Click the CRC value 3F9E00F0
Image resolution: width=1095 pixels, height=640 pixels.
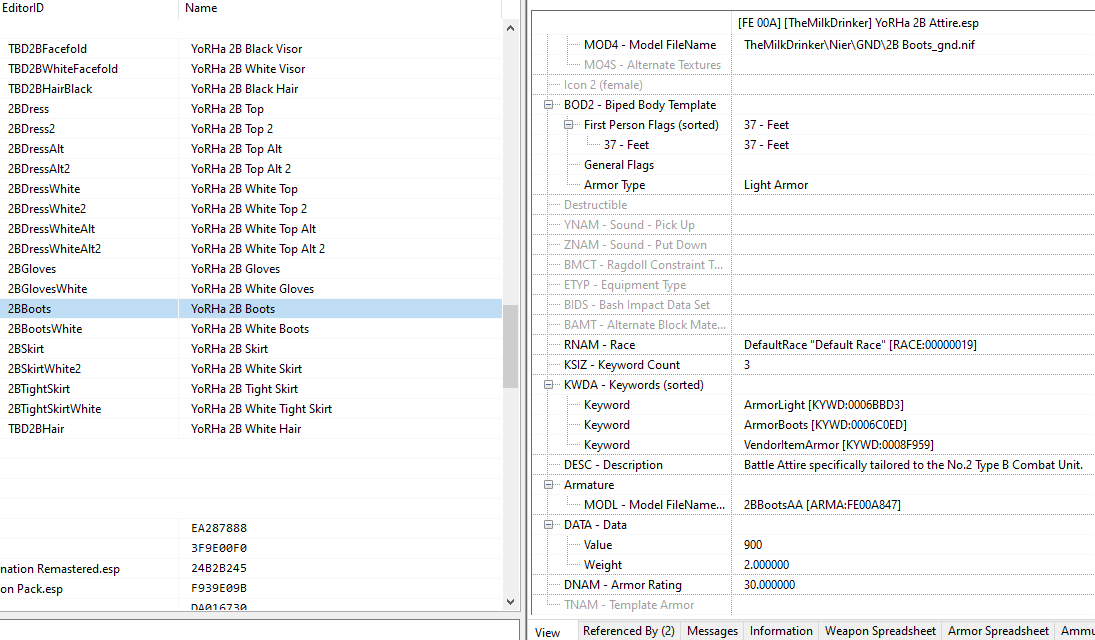[x=219, y=548]
